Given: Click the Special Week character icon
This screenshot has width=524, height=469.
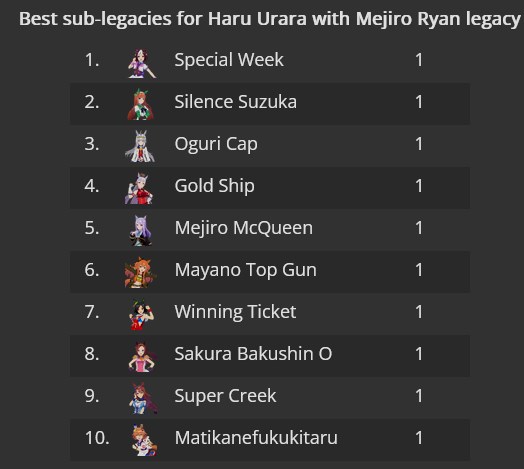Looking at the screenshot, I should 141,63.
